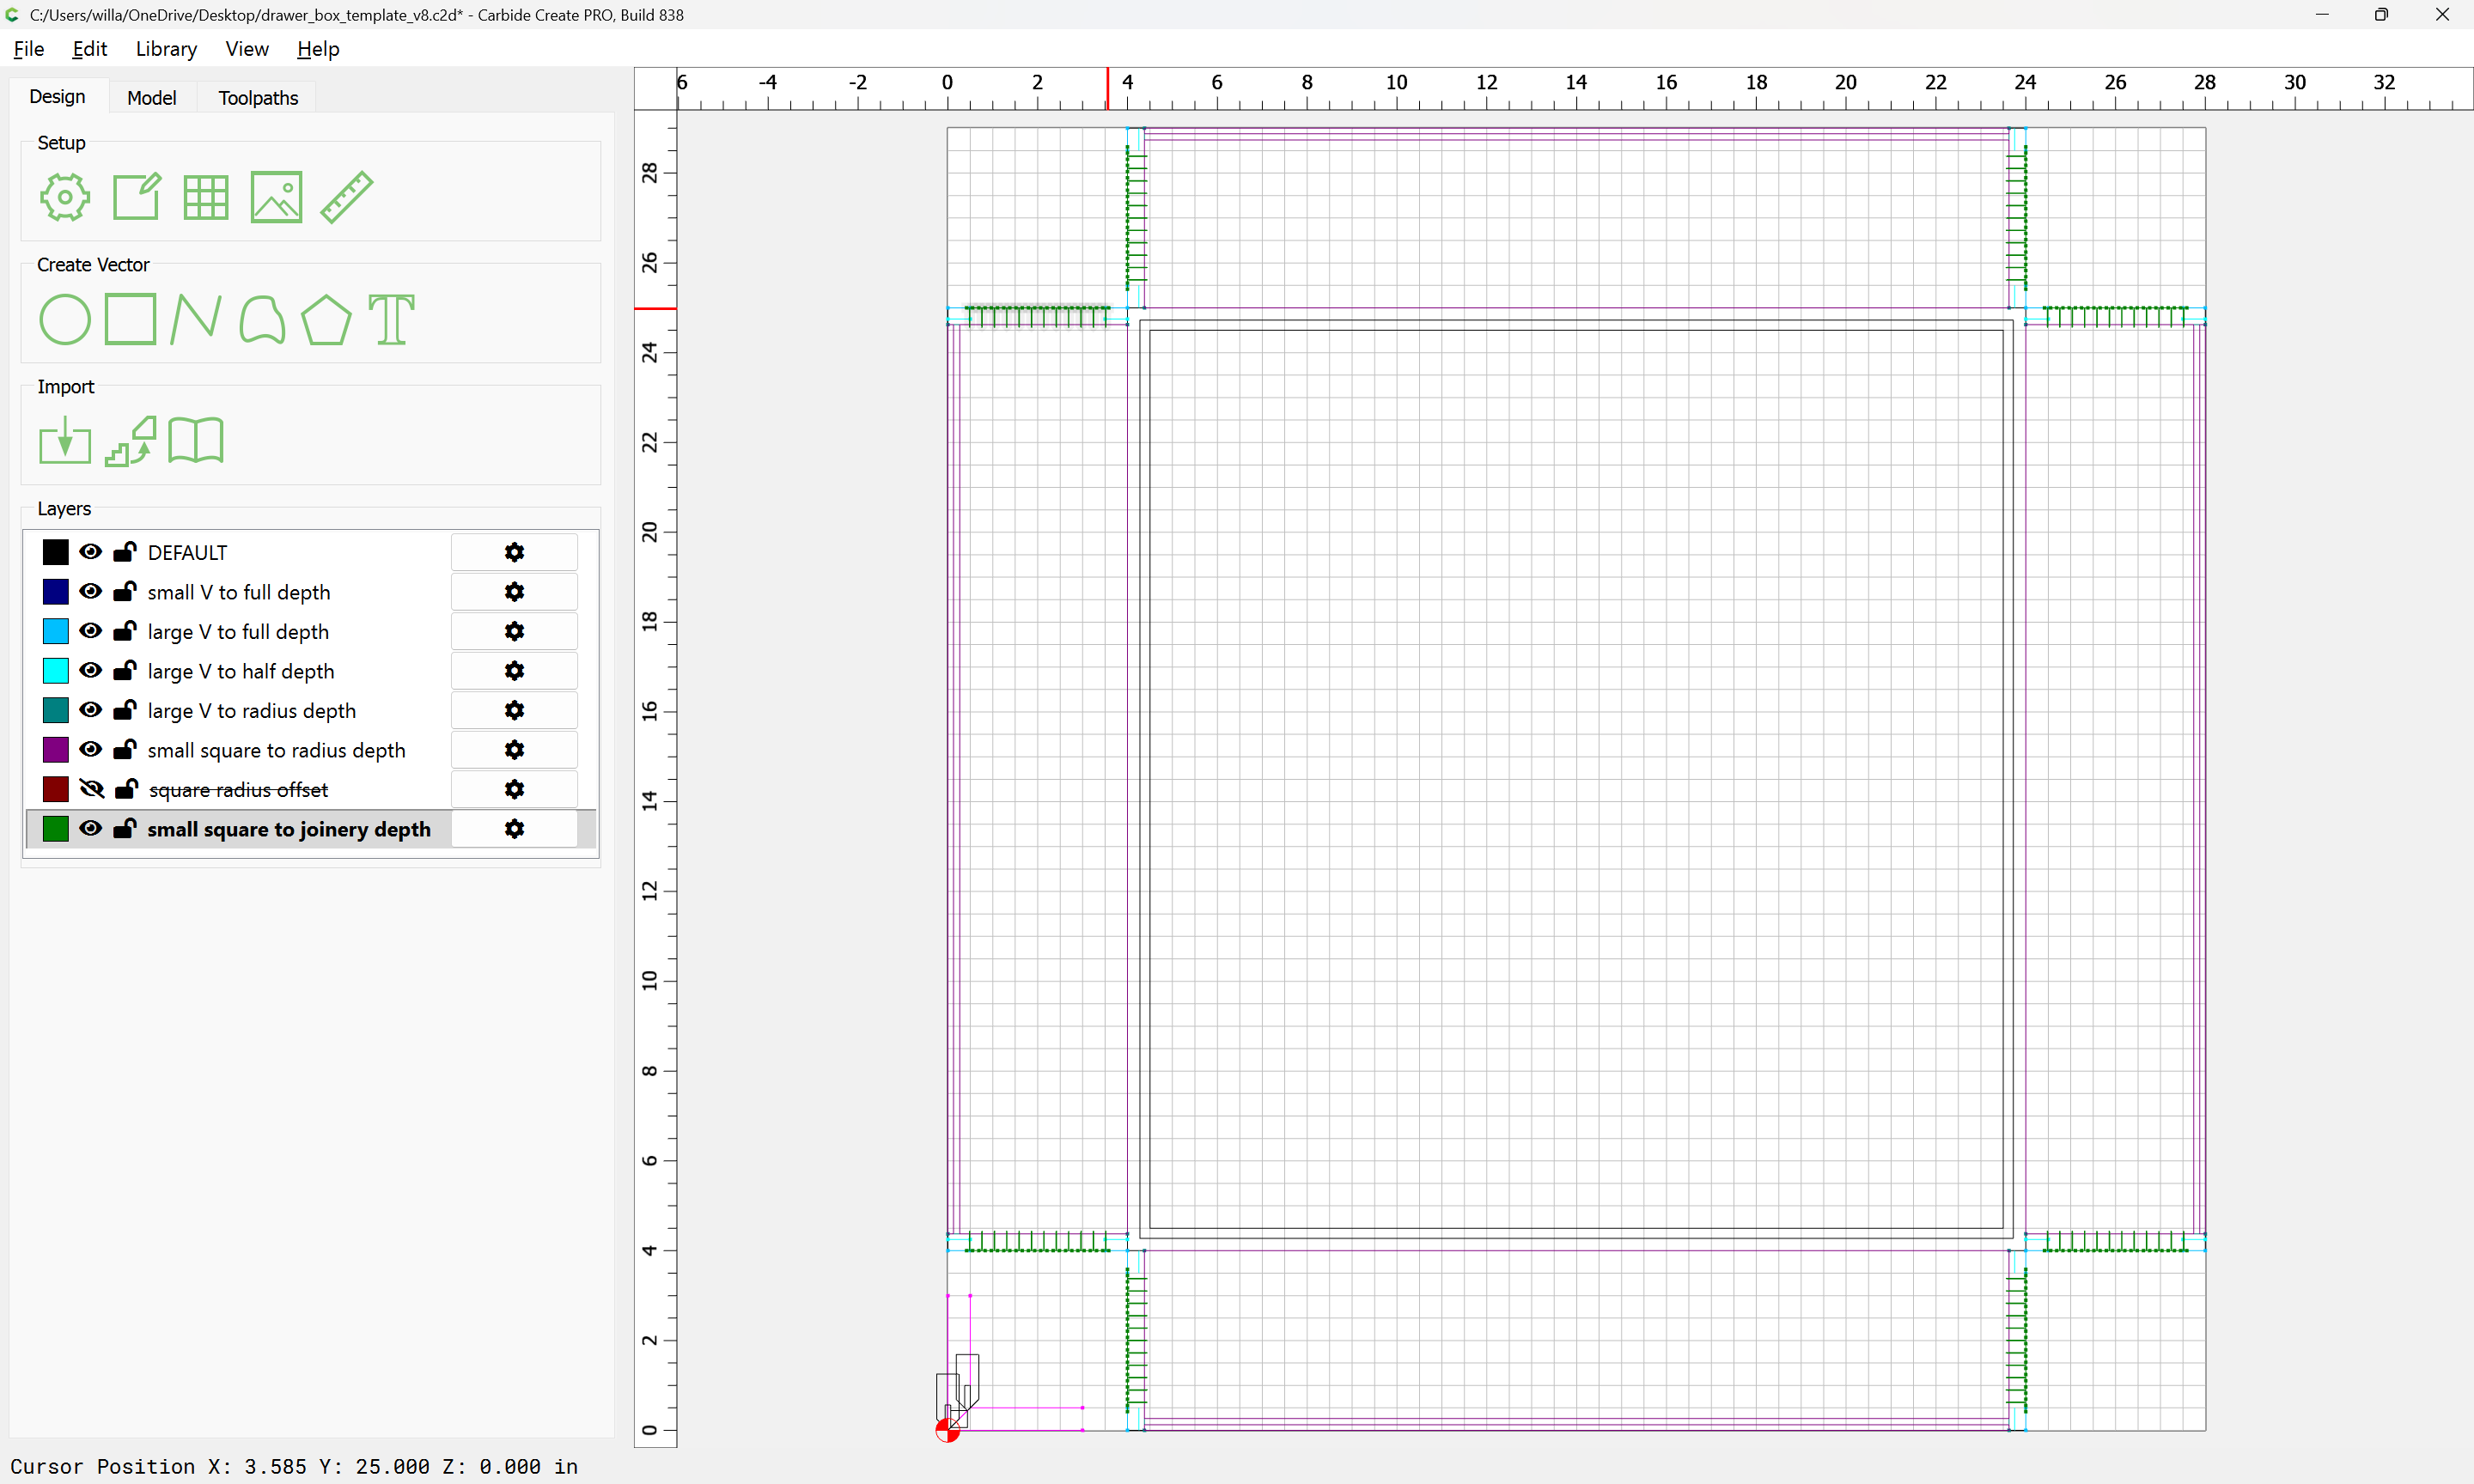Click the background image icon

coord(276,197)
